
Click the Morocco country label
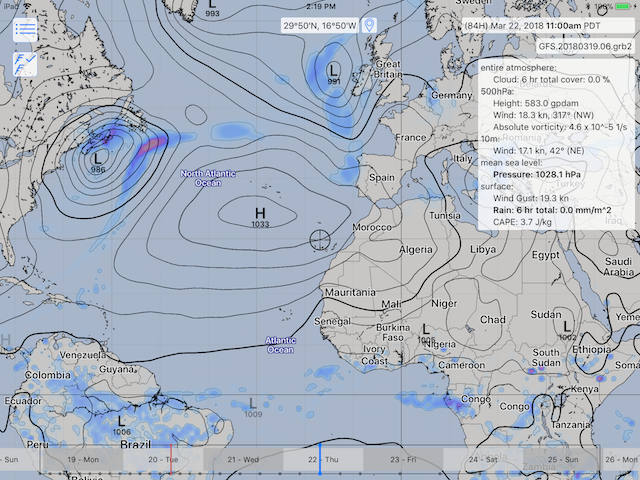[x=372, y=227]
